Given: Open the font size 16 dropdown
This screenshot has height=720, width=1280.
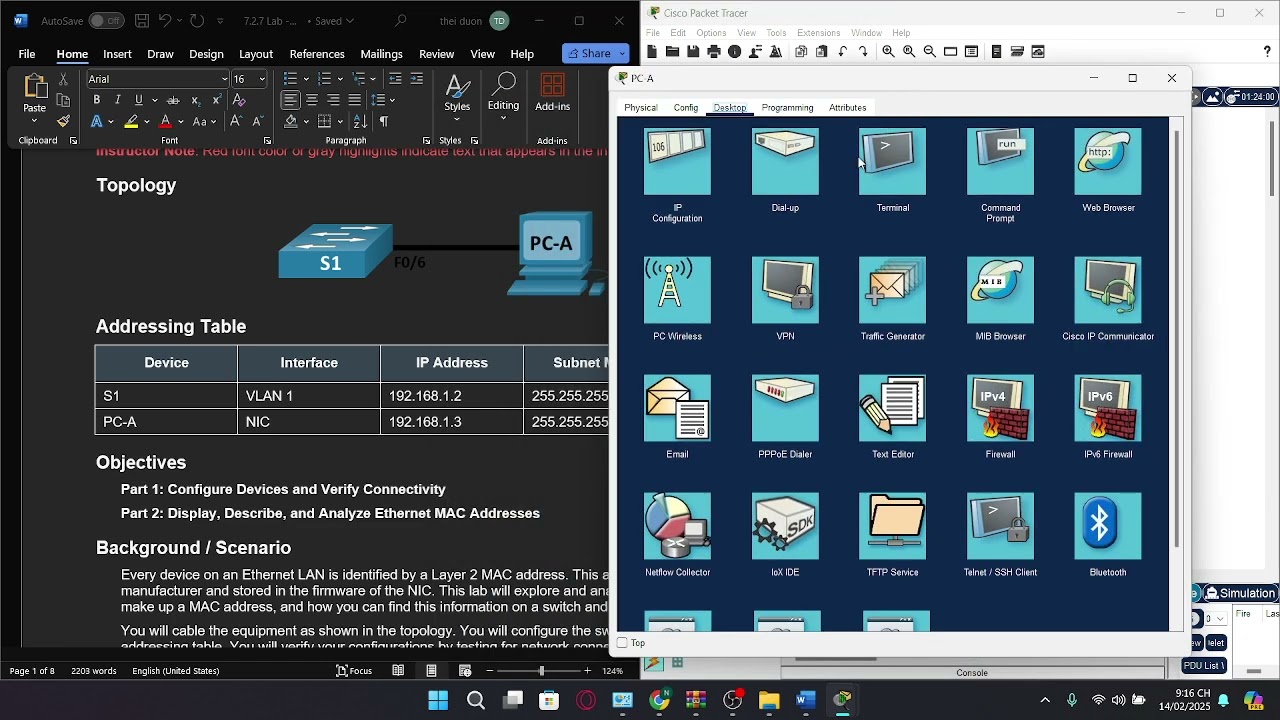Looking at the screenshot, I should tap(262, 79).
